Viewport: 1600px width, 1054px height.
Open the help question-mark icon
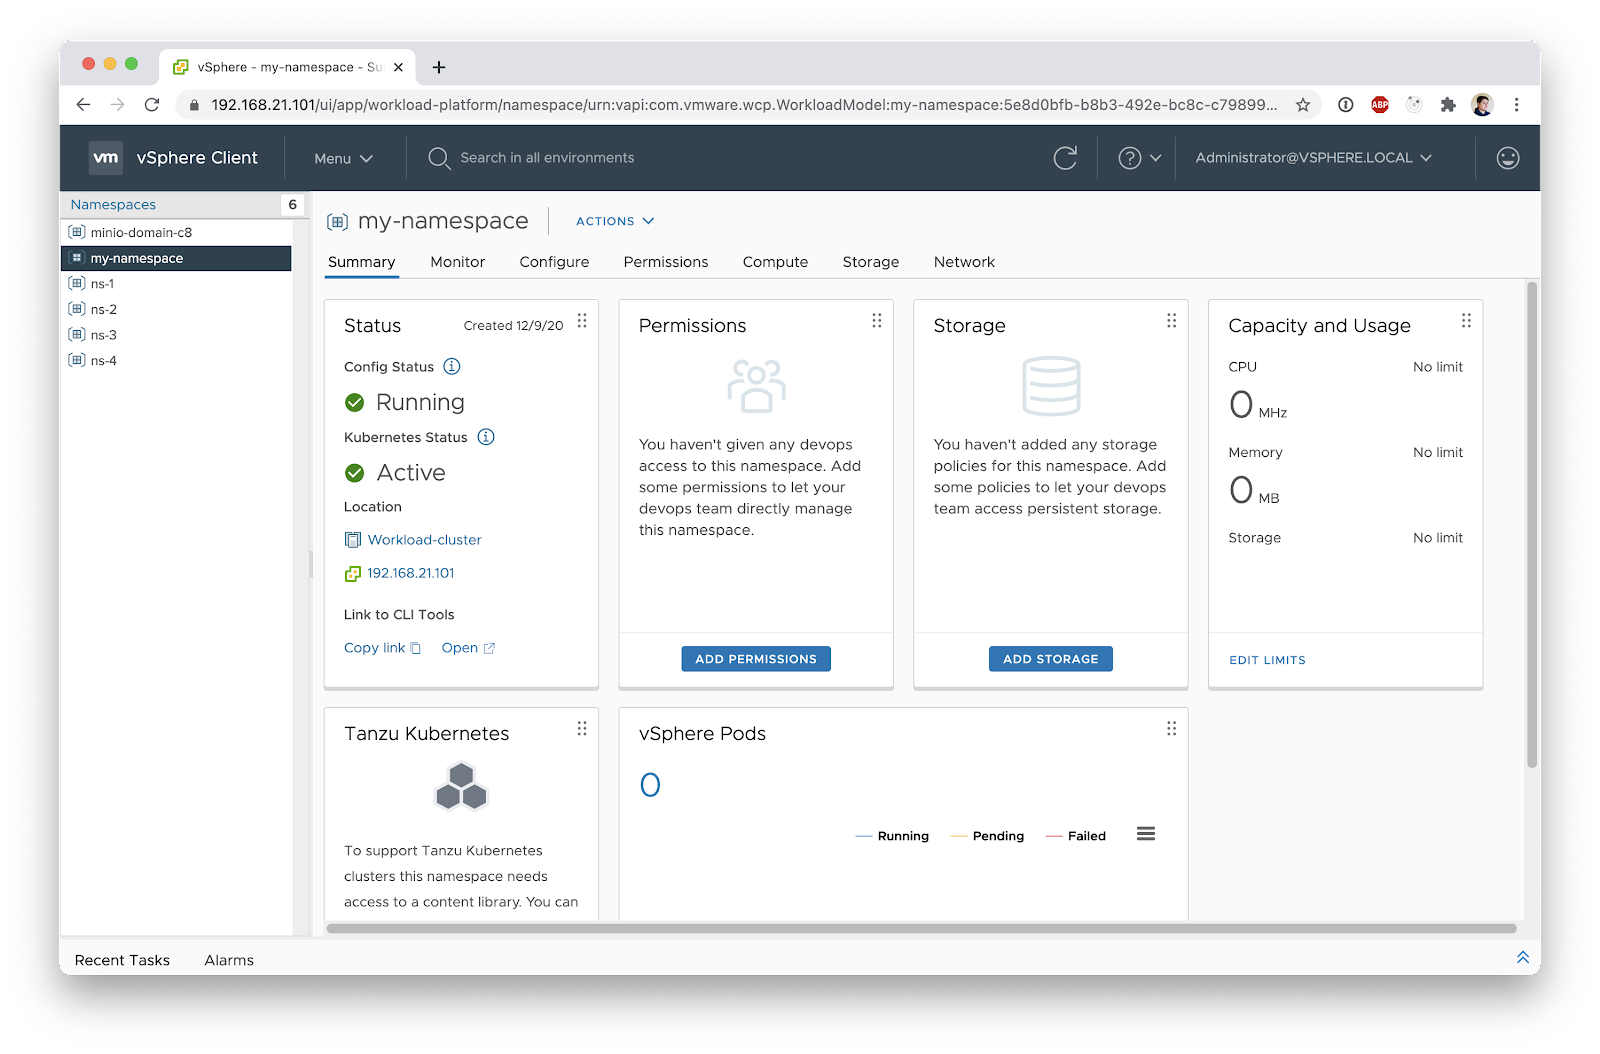[1130, 158]
